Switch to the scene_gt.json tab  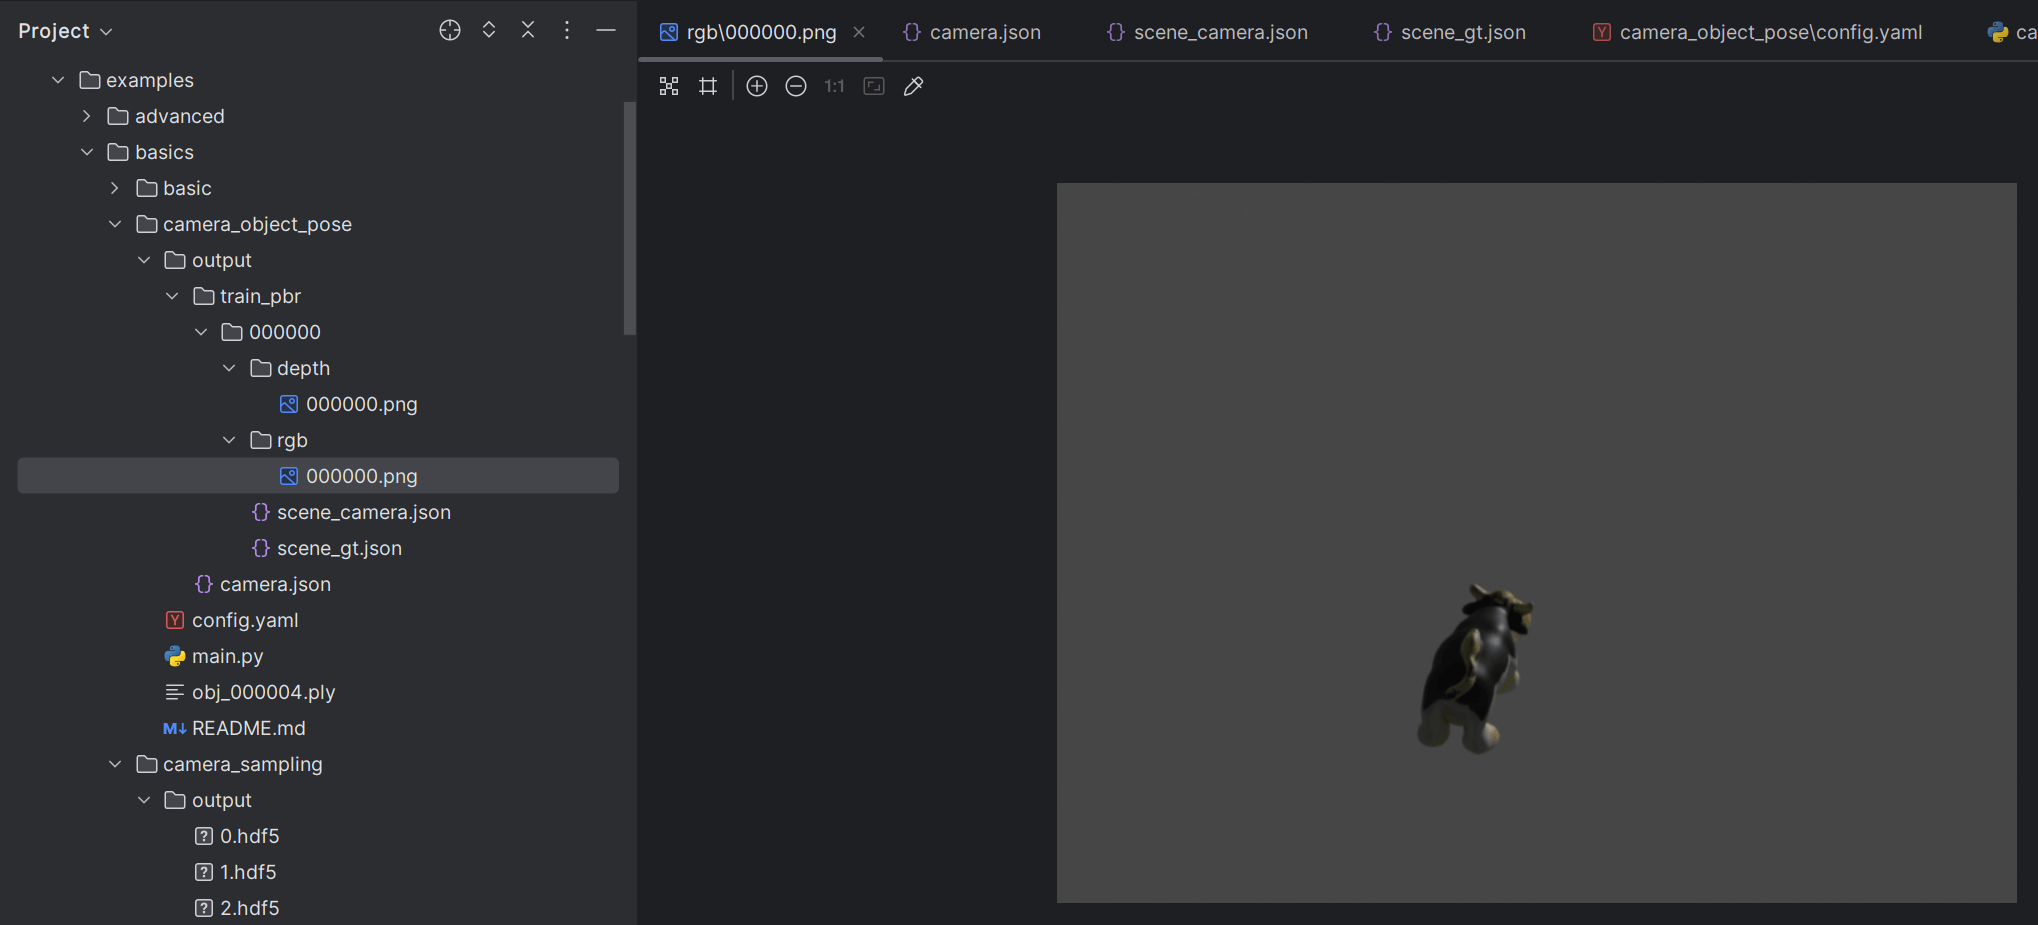point(1462,33)
